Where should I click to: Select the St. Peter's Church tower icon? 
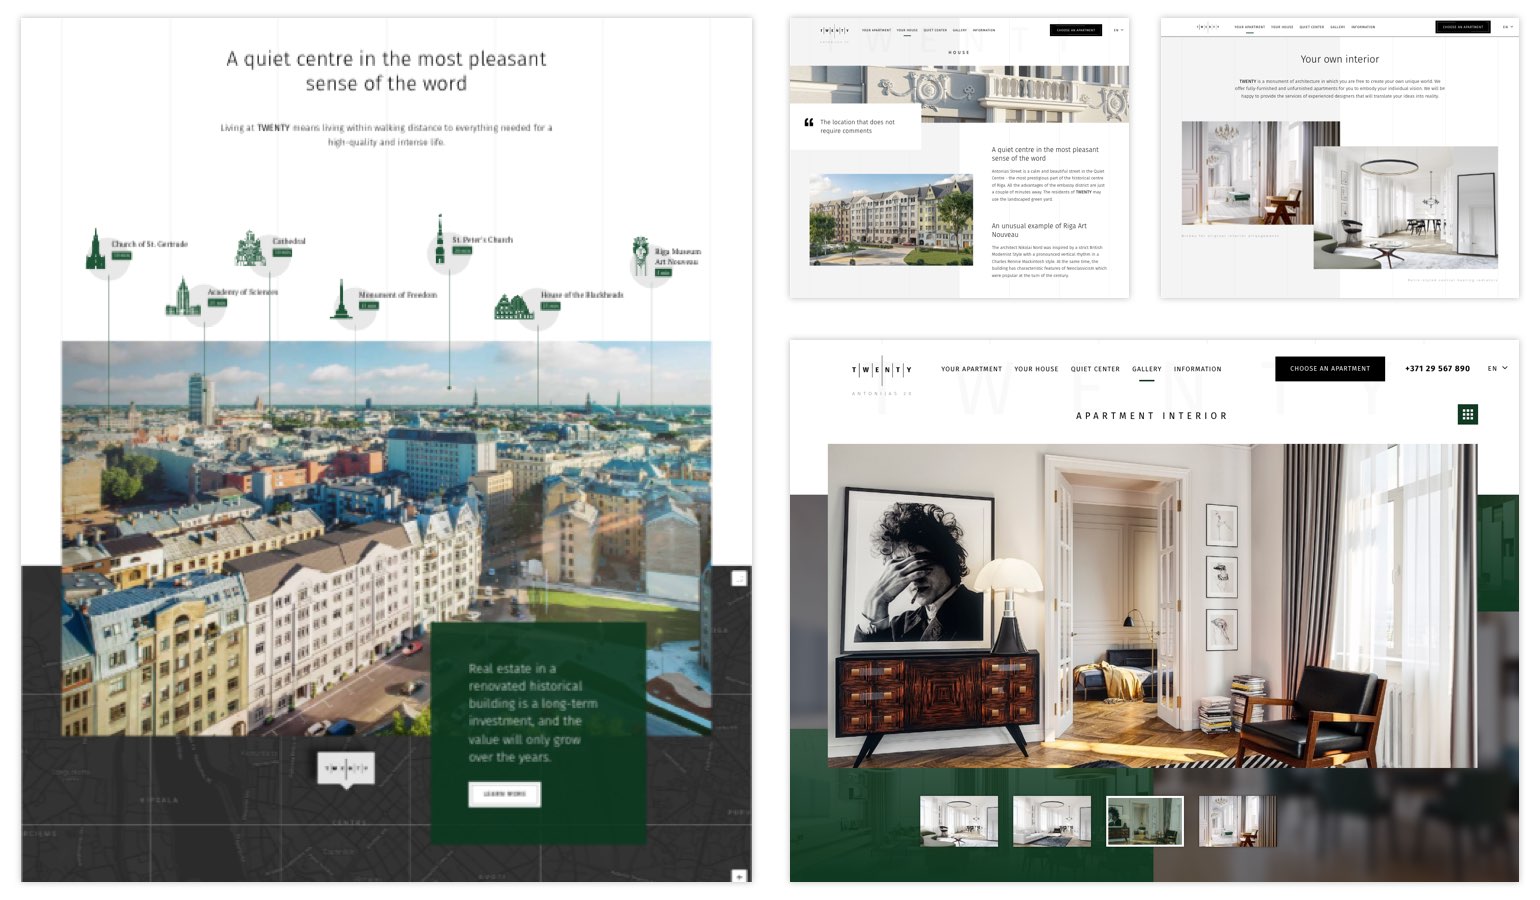[439, 241]
